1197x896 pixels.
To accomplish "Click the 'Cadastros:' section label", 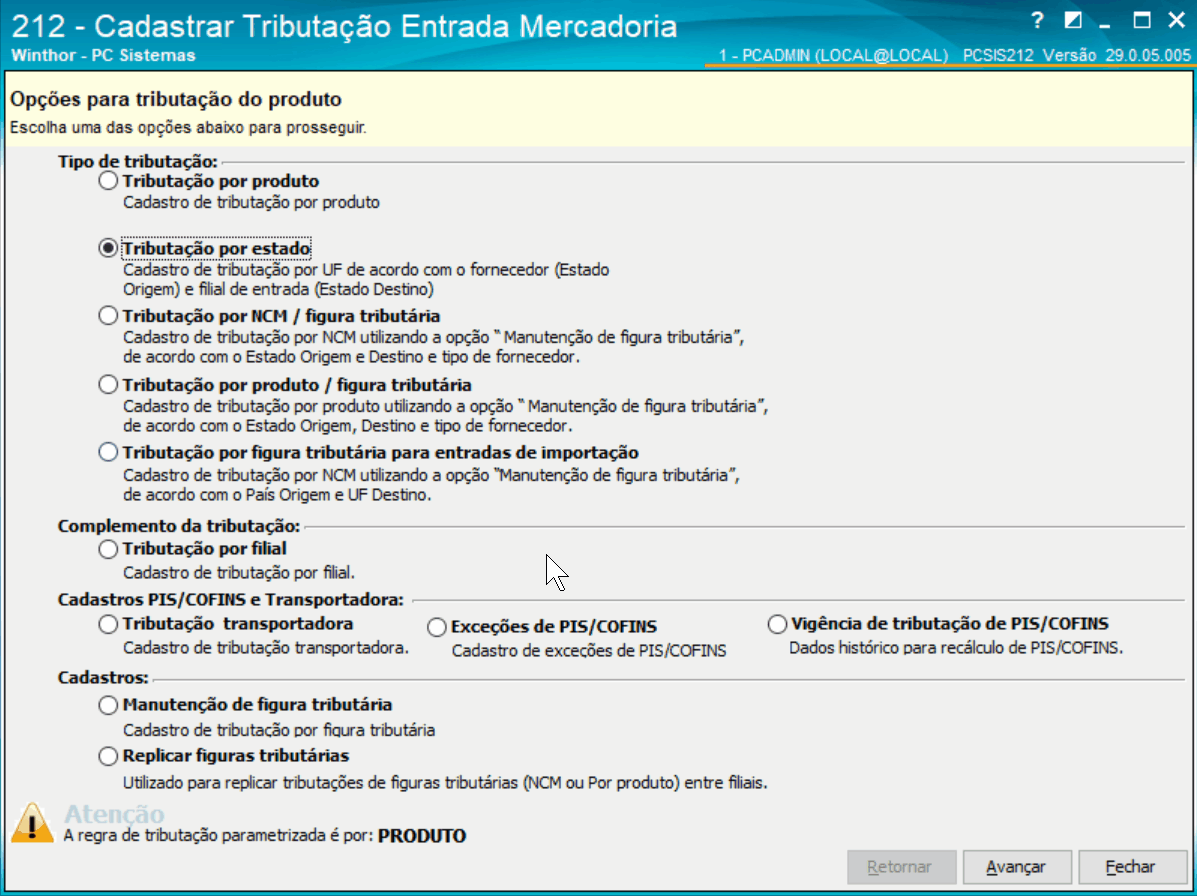I will [103, 678].
